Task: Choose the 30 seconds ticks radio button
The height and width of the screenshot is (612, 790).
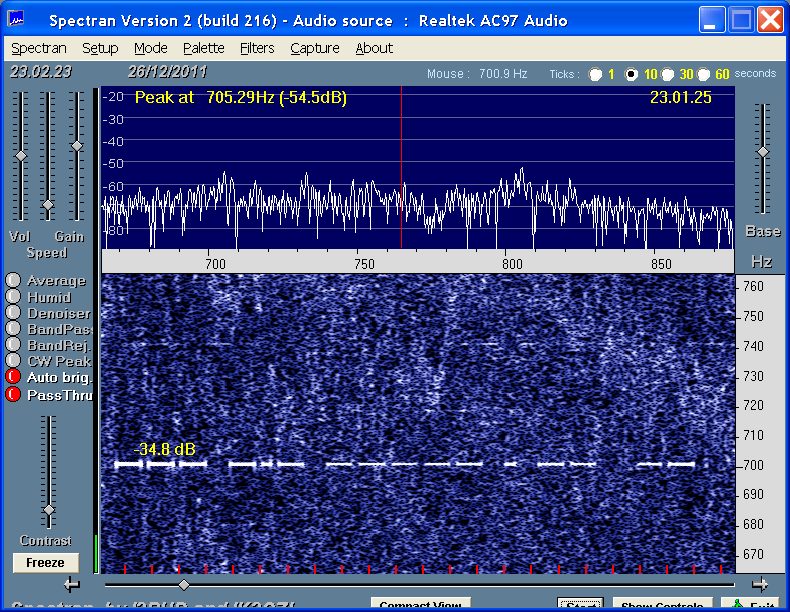Action: [667, 75]
